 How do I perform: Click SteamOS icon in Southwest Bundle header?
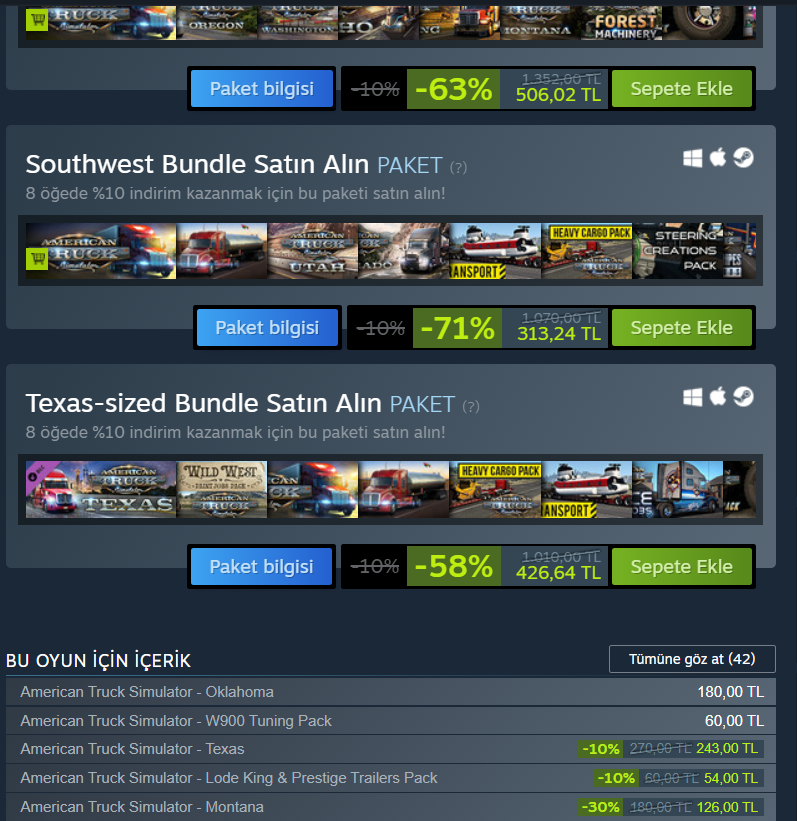point(743,158)
